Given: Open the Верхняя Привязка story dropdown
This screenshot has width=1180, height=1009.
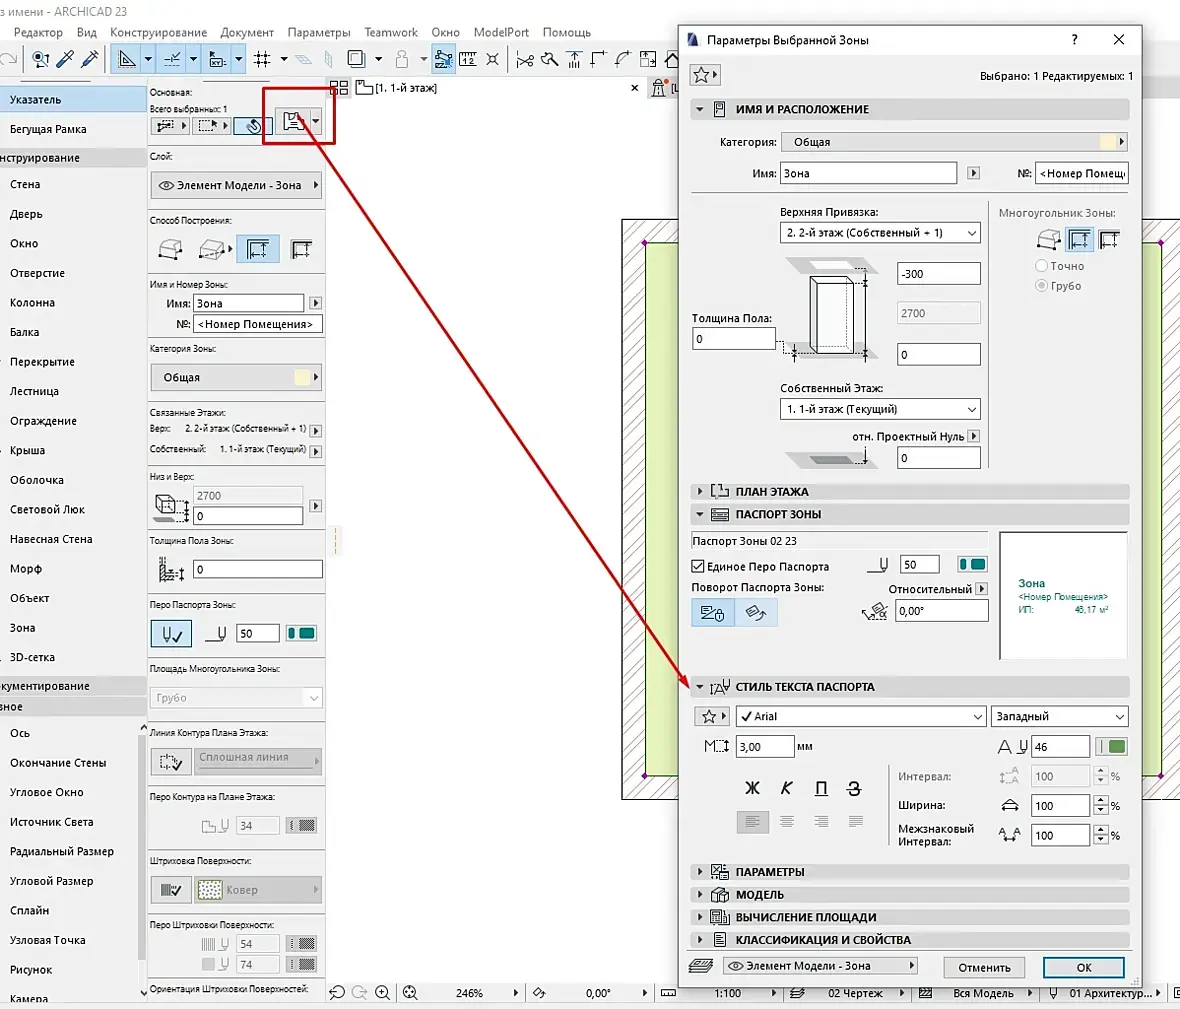Looking at the screenshot, I should click(x=880, y=232).
